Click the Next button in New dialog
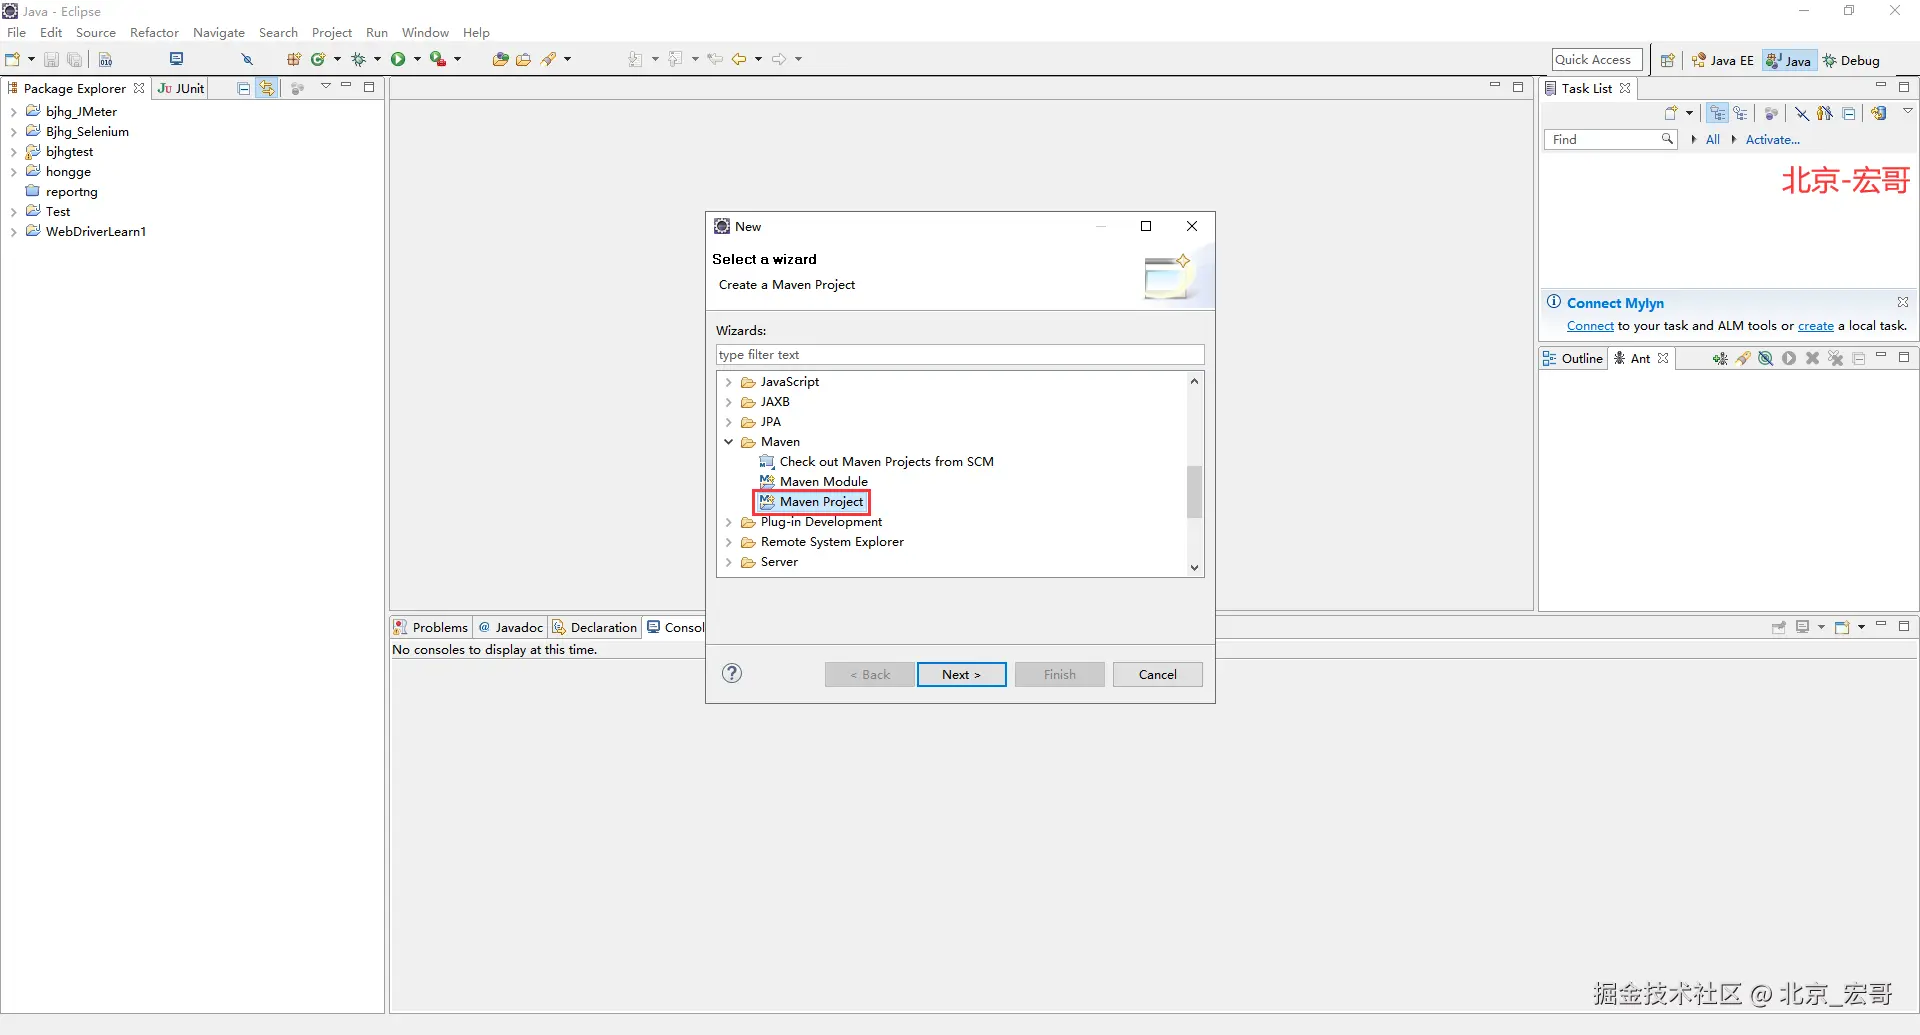This screenshot has height=1035, width=1920. point(961,674)
